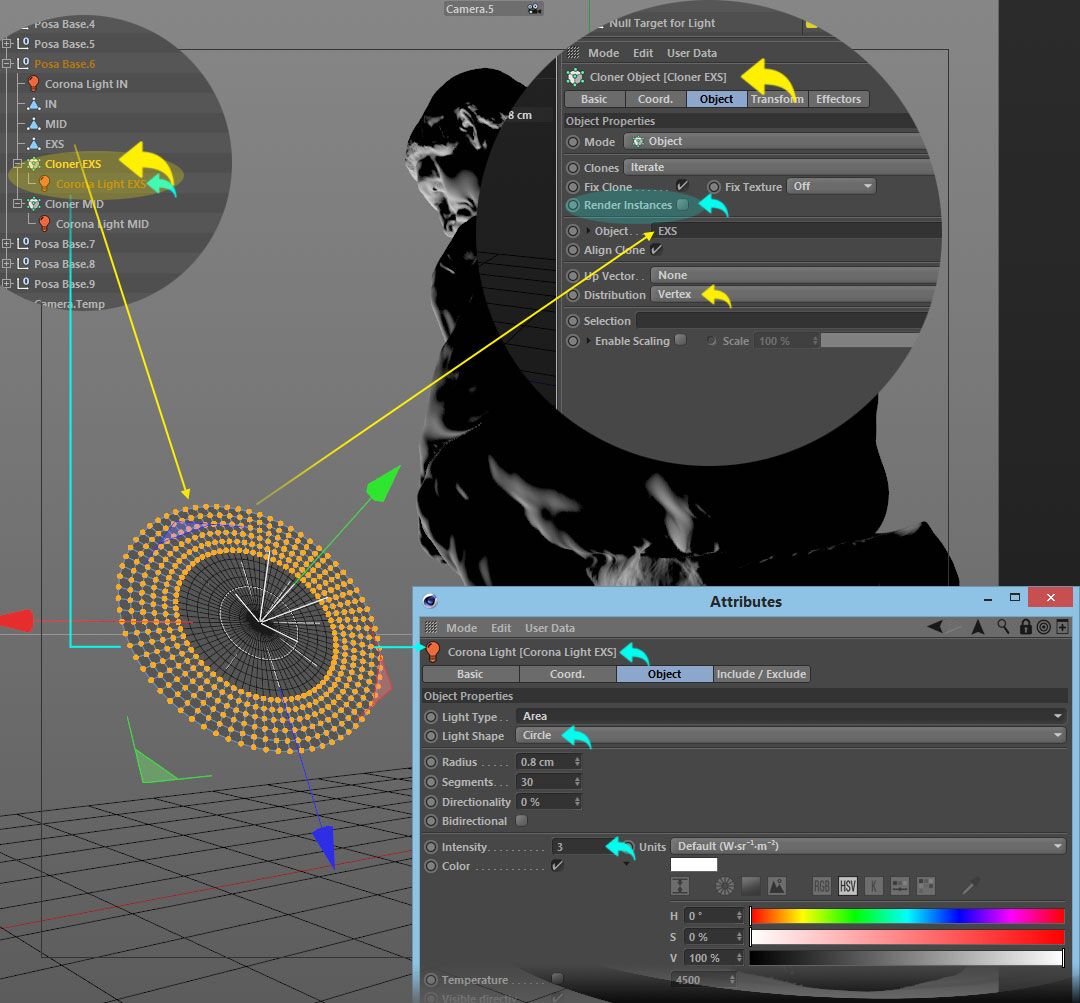Toggle the Color checkbox under Intensity
Viewport: 1080px width, 1003px height.
point(557,865)
